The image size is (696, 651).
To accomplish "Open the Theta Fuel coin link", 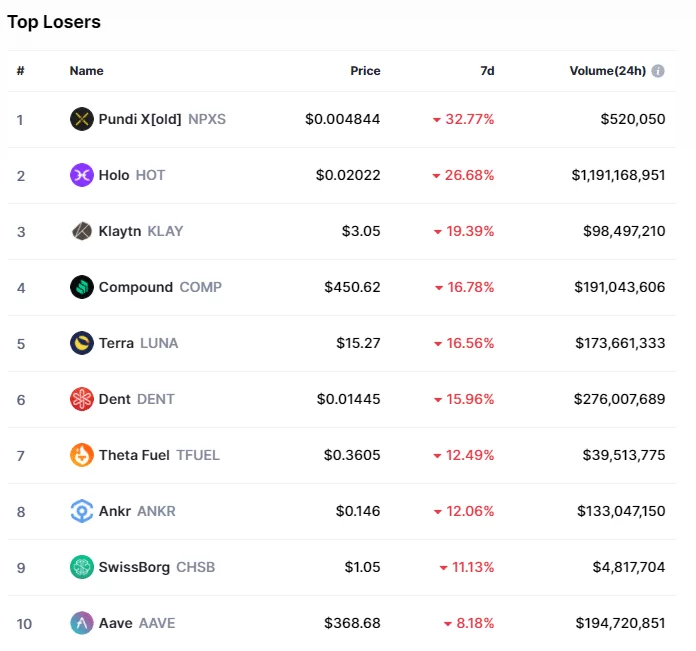I will coord(134,456).
